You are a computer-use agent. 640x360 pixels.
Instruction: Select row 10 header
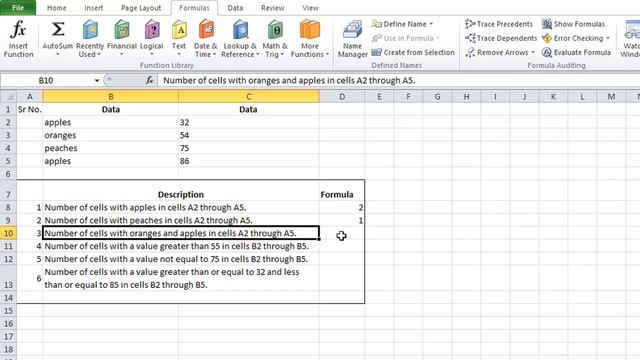(x=8, y=233)
